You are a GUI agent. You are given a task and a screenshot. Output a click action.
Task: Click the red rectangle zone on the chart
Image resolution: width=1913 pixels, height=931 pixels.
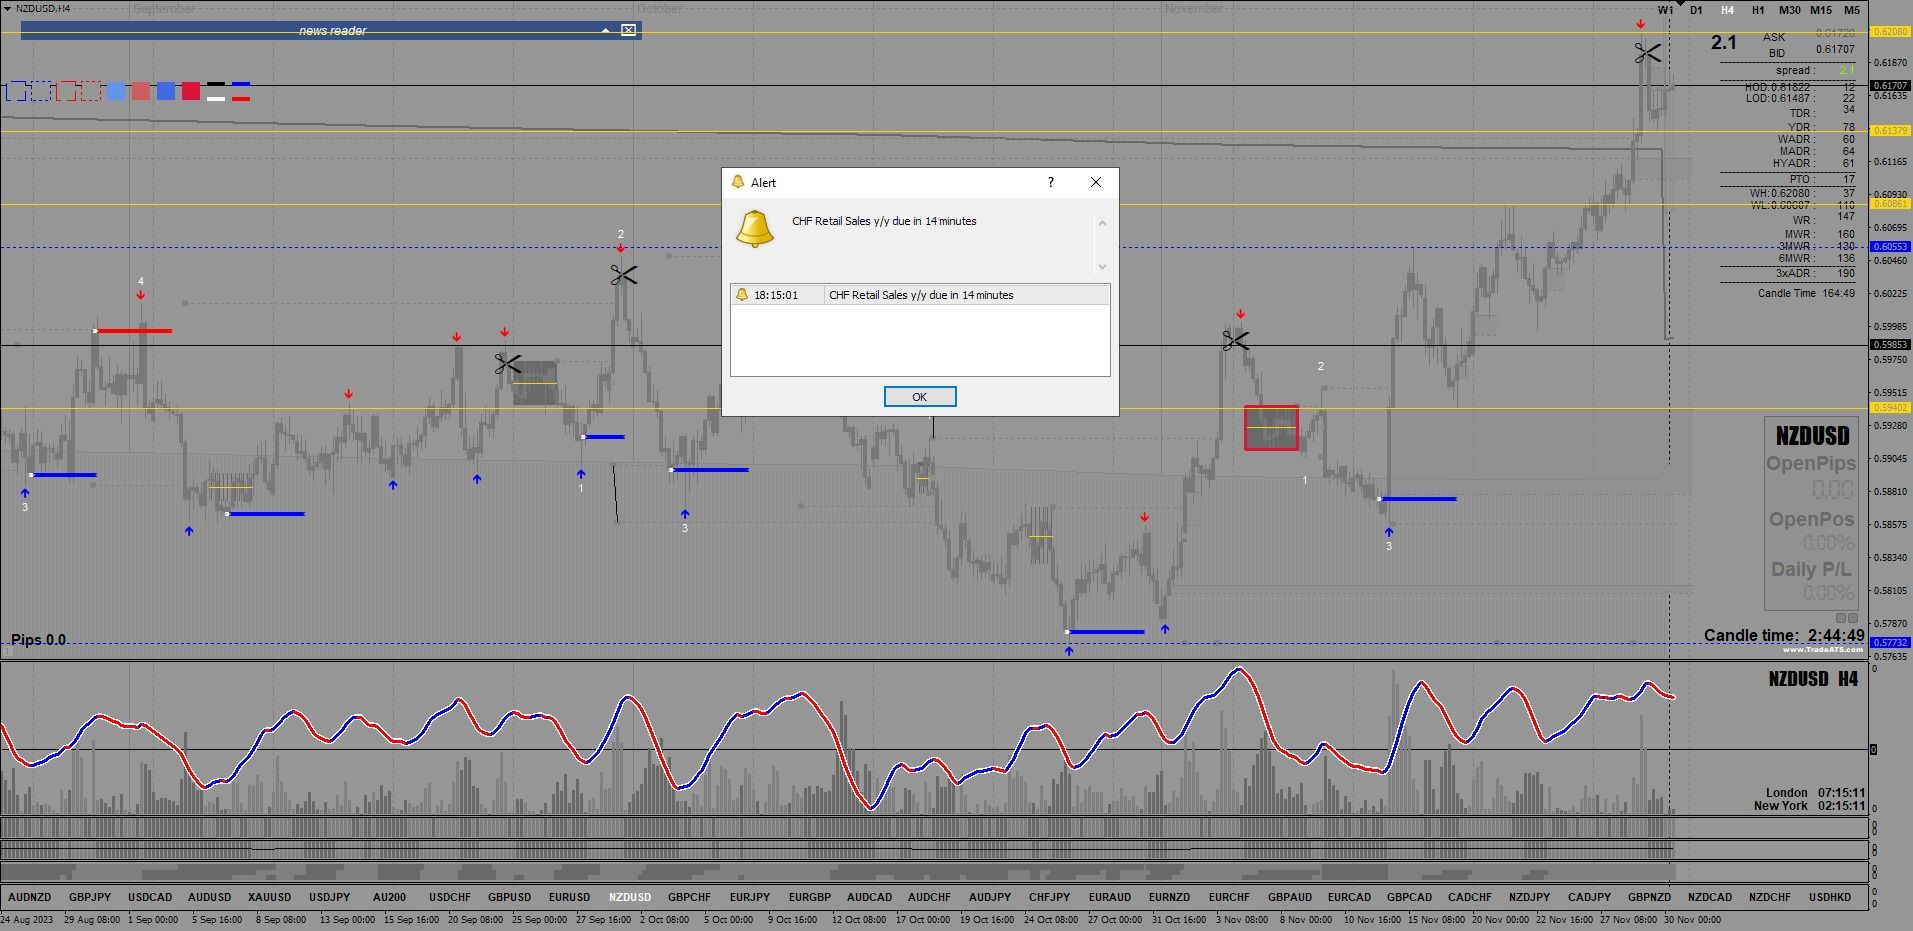pos(1271,428)
